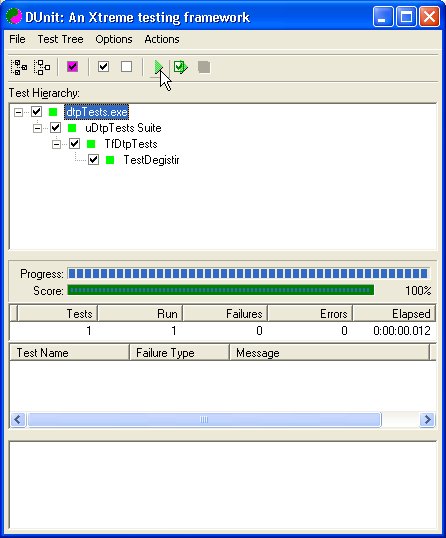Click the Select All Tests toolbar icon

pyautogui.click(x=19, y=67)
